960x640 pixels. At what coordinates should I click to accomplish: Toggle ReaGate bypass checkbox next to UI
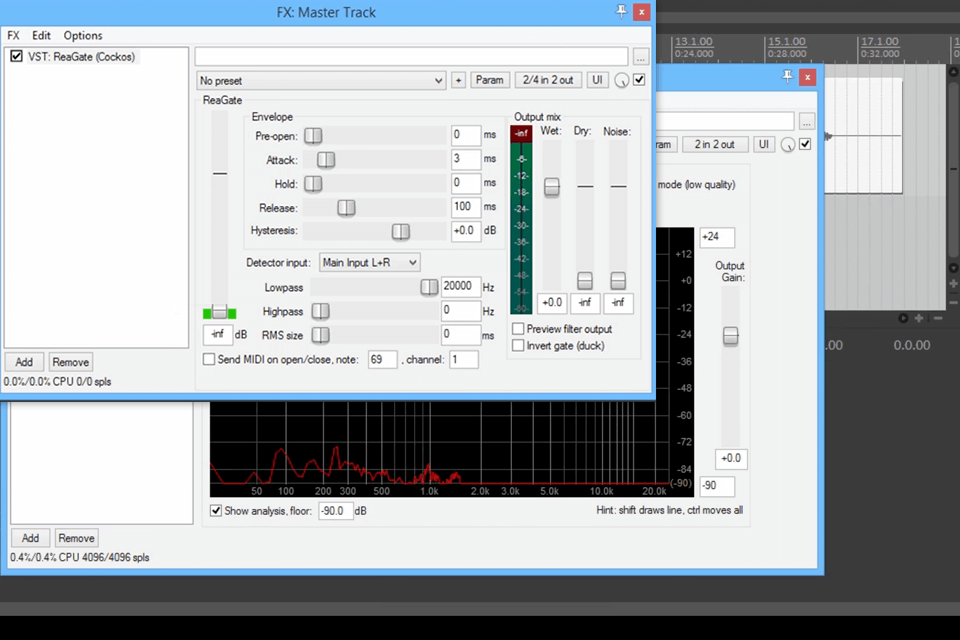coord(639,80)
